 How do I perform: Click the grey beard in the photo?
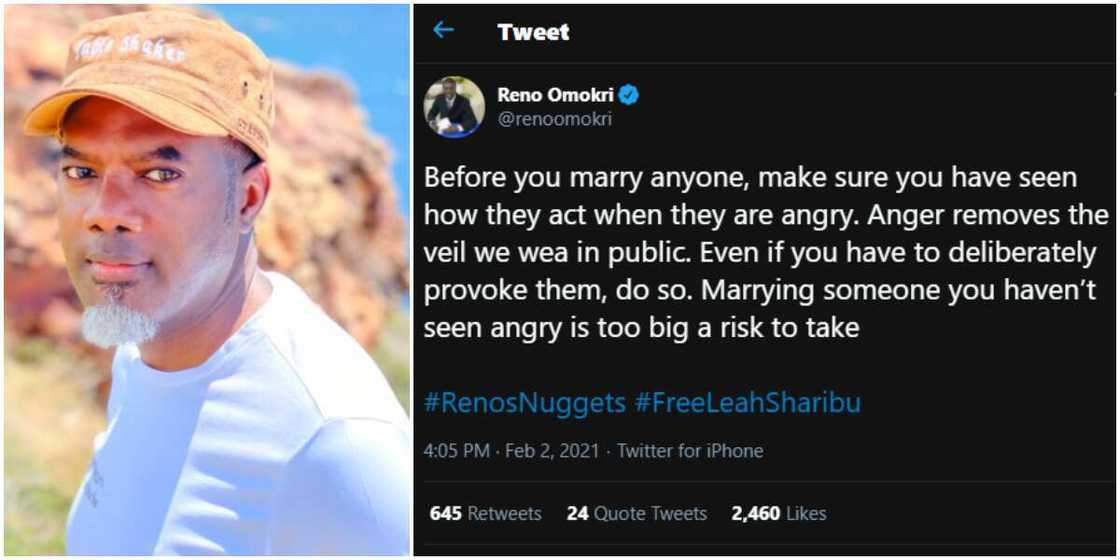point(118,320)
